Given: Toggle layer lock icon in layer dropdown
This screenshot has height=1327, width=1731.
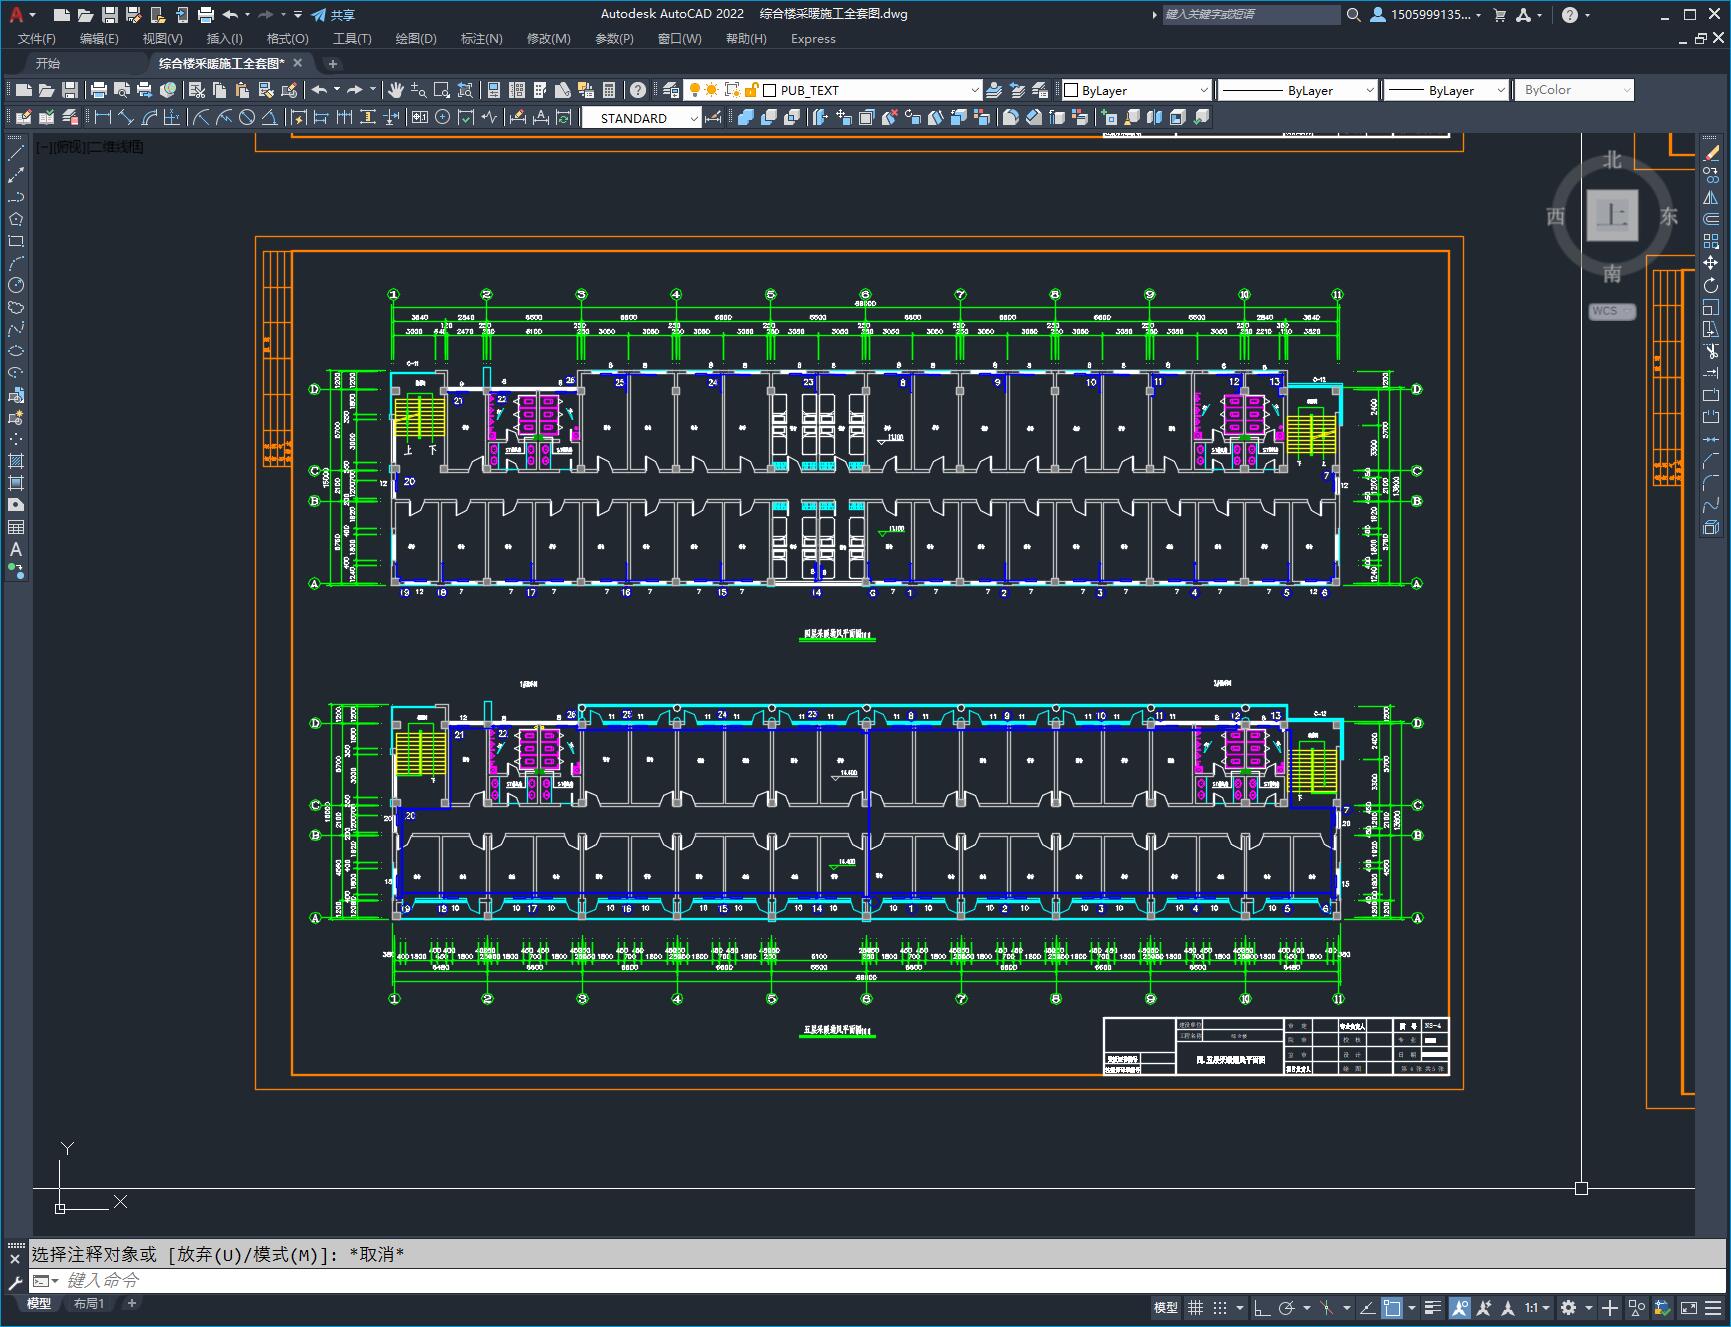Looking at the screenshot, I should (752, 90).
